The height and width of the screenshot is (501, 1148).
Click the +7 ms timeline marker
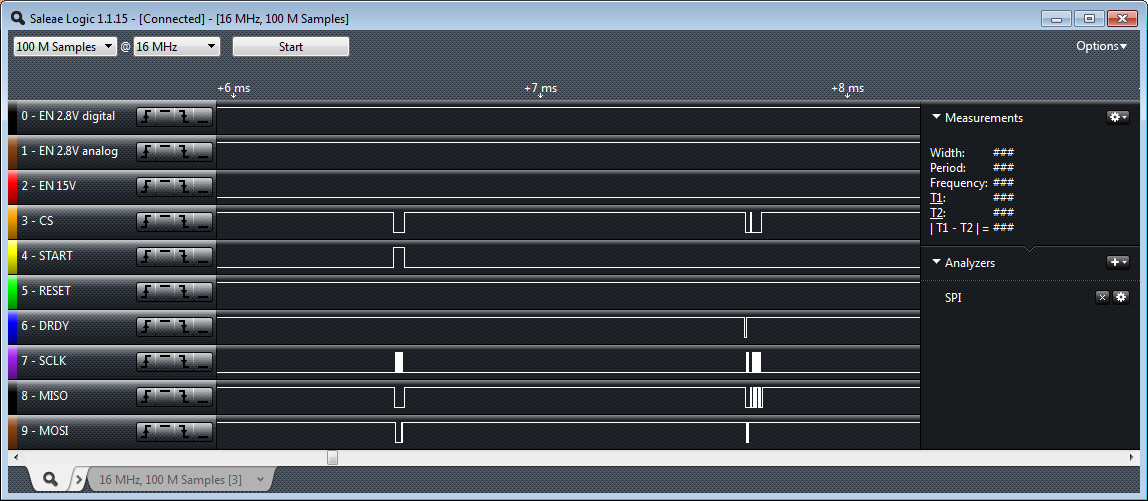point(540,88)
